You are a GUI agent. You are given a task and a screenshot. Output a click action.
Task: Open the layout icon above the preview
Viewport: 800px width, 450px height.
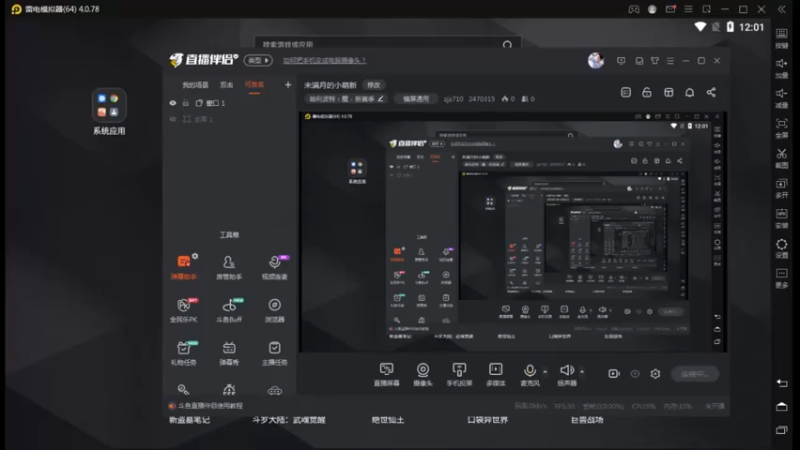668,92
